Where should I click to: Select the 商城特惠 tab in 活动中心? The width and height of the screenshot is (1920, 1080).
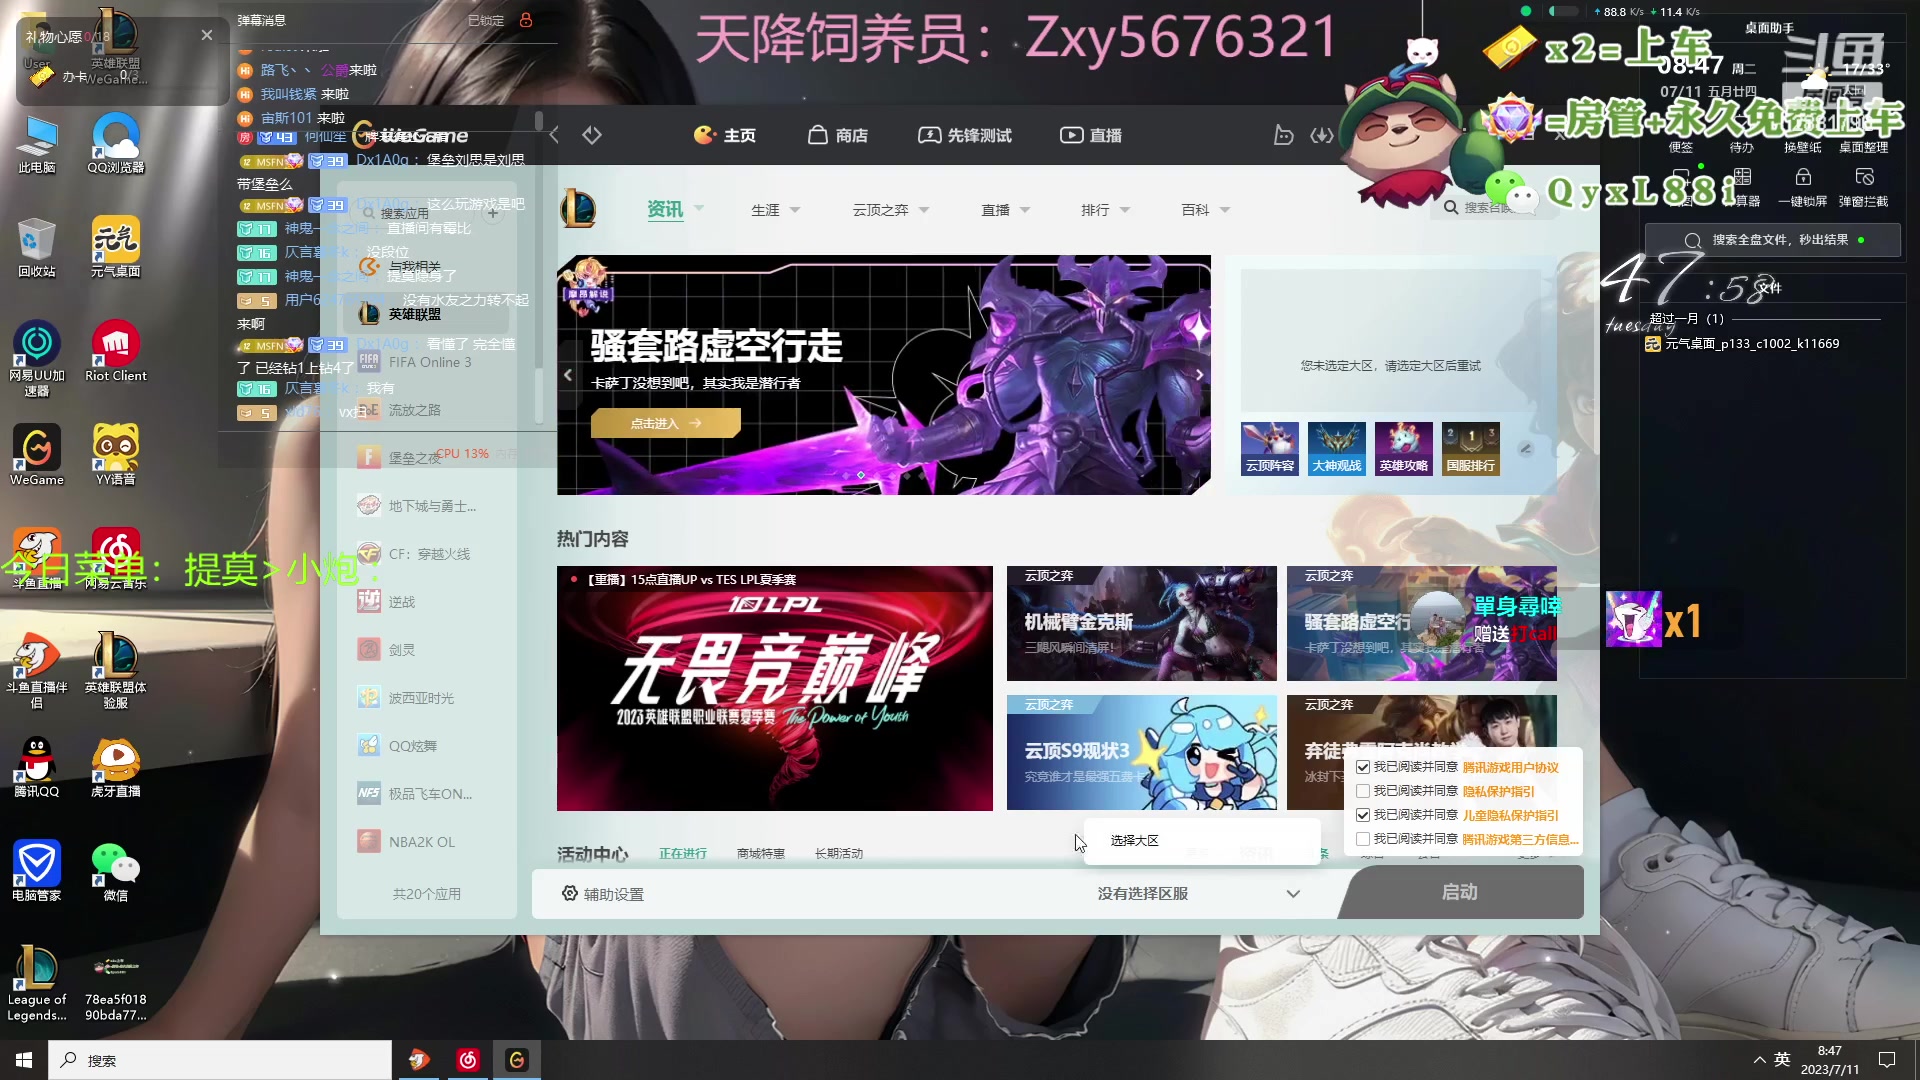(760, 853)
